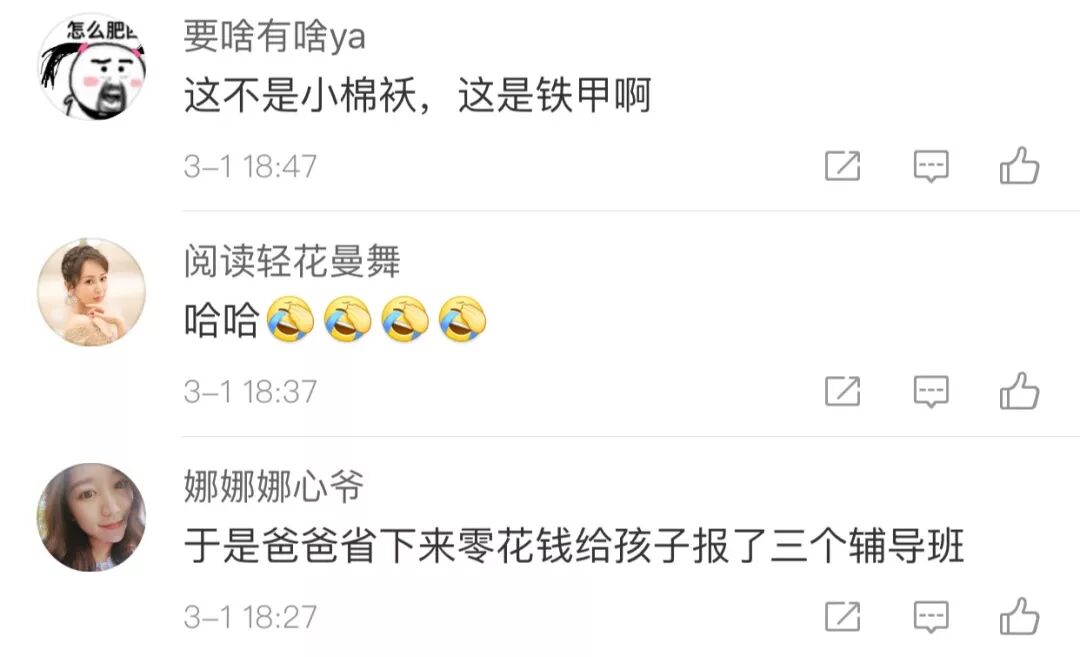Image resolution: width=1080 pixels, height=657 pixels.
Task: Open 阅读轻花曼舞's profile picture
Action: point(92,292)
